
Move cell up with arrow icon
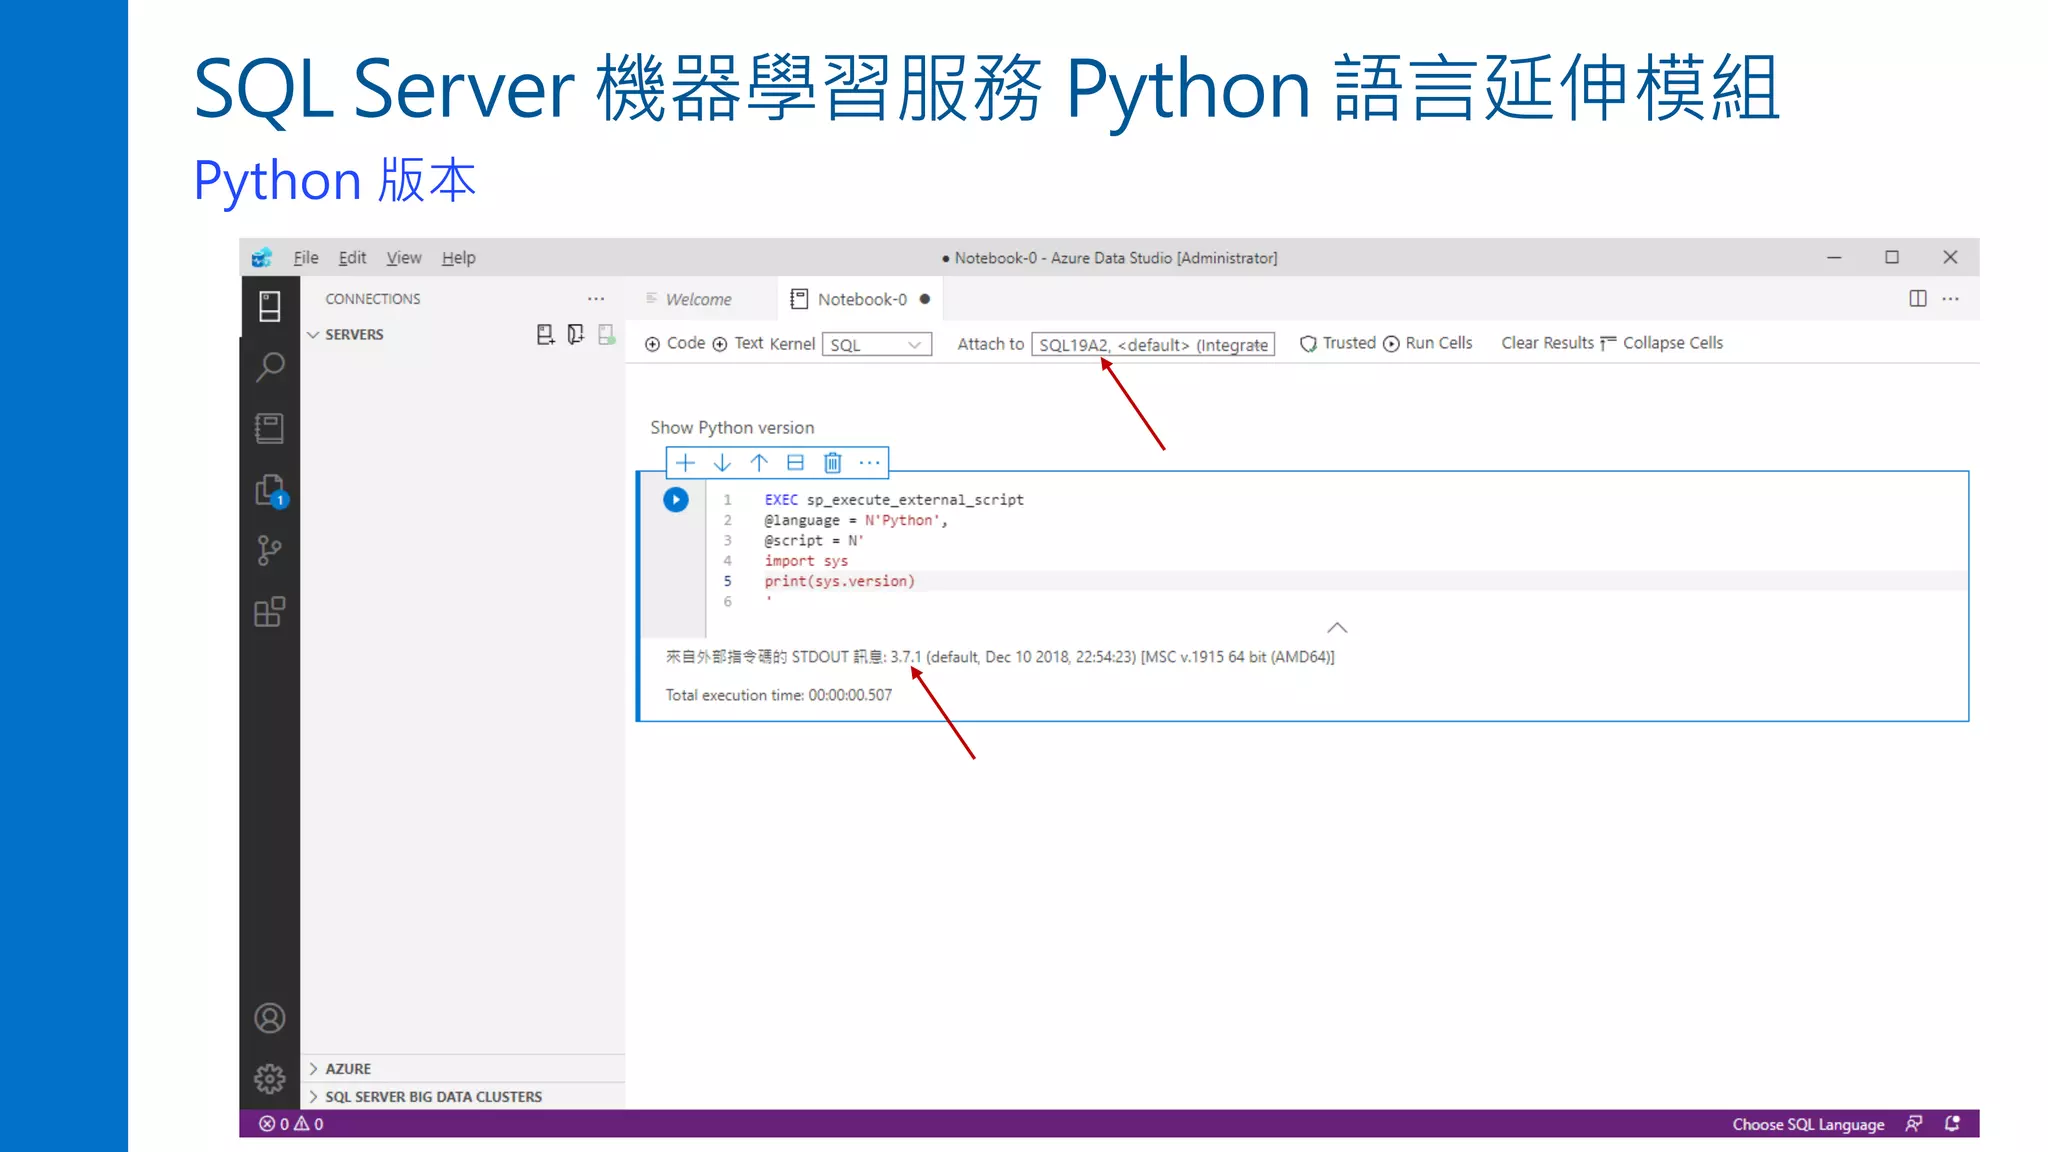tap(759, 462)
